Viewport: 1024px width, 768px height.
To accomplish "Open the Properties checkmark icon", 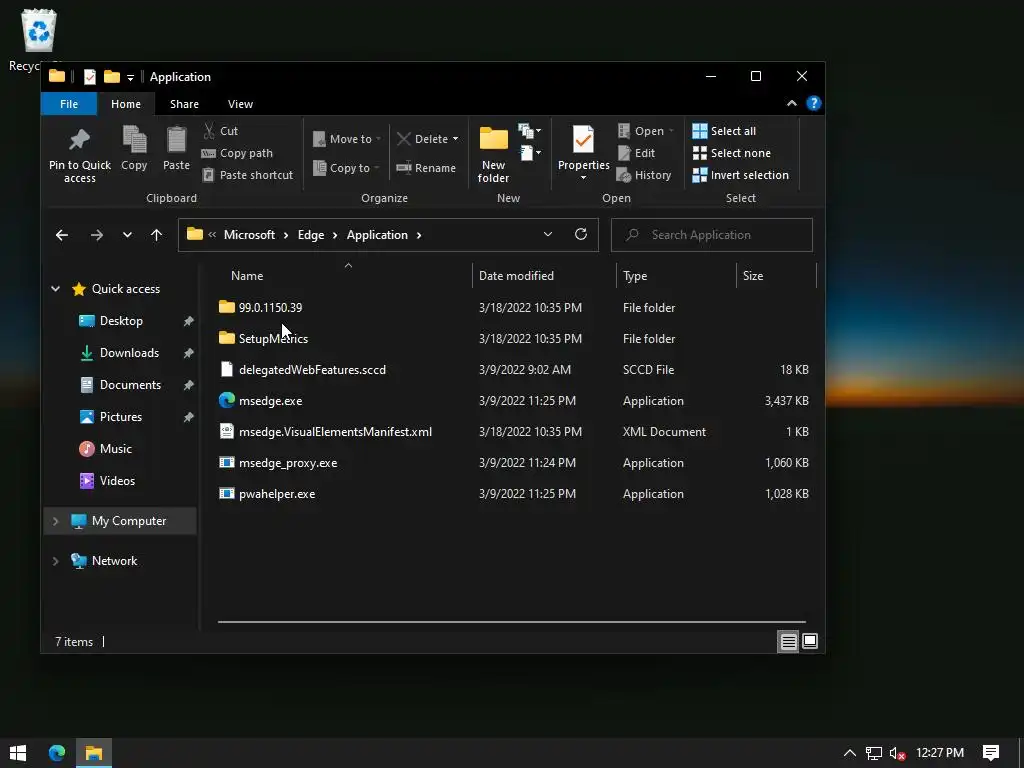I will click(583, 139).
